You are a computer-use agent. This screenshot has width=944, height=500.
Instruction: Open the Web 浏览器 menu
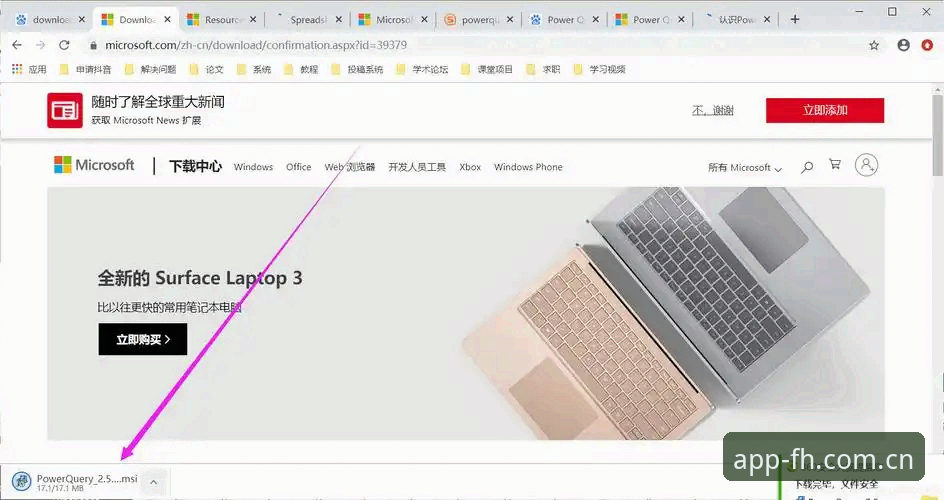(350, 167)
